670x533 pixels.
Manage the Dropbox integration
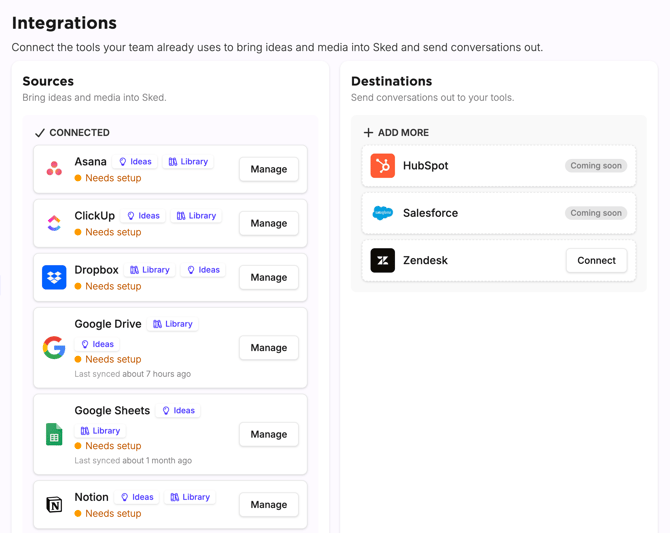click(x=269, y=277)
